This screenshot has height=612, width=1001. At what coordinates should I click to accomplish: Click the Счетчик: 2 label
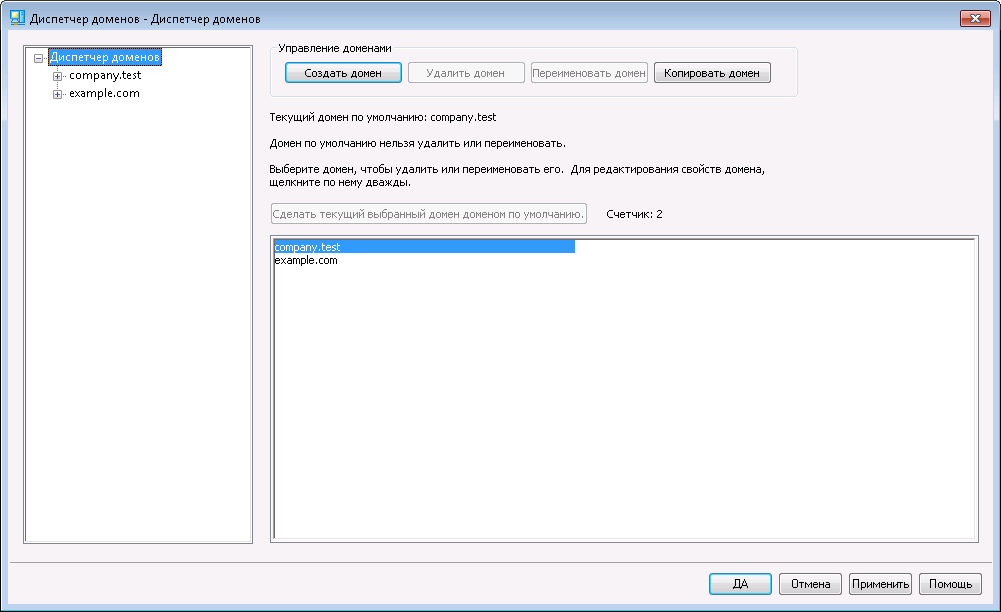click(x=635, y=214)
